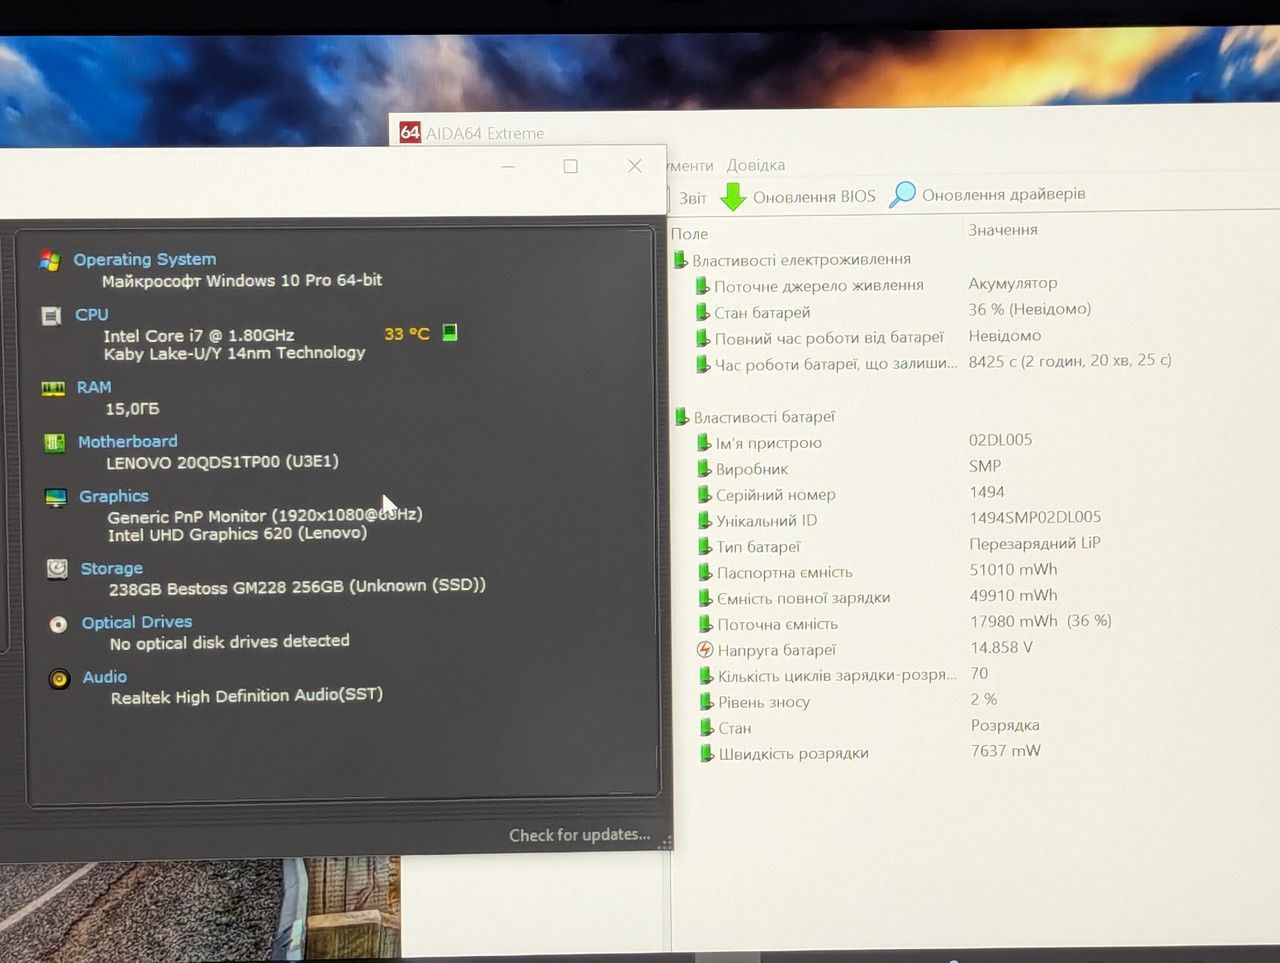Open the Operating System section link
The height and width of the screenshot is (963, 1280).
coord(144,259)
